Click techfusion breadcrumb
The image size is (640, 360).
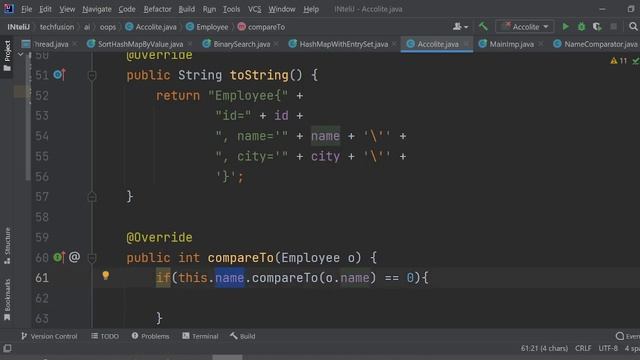point(57,27)
